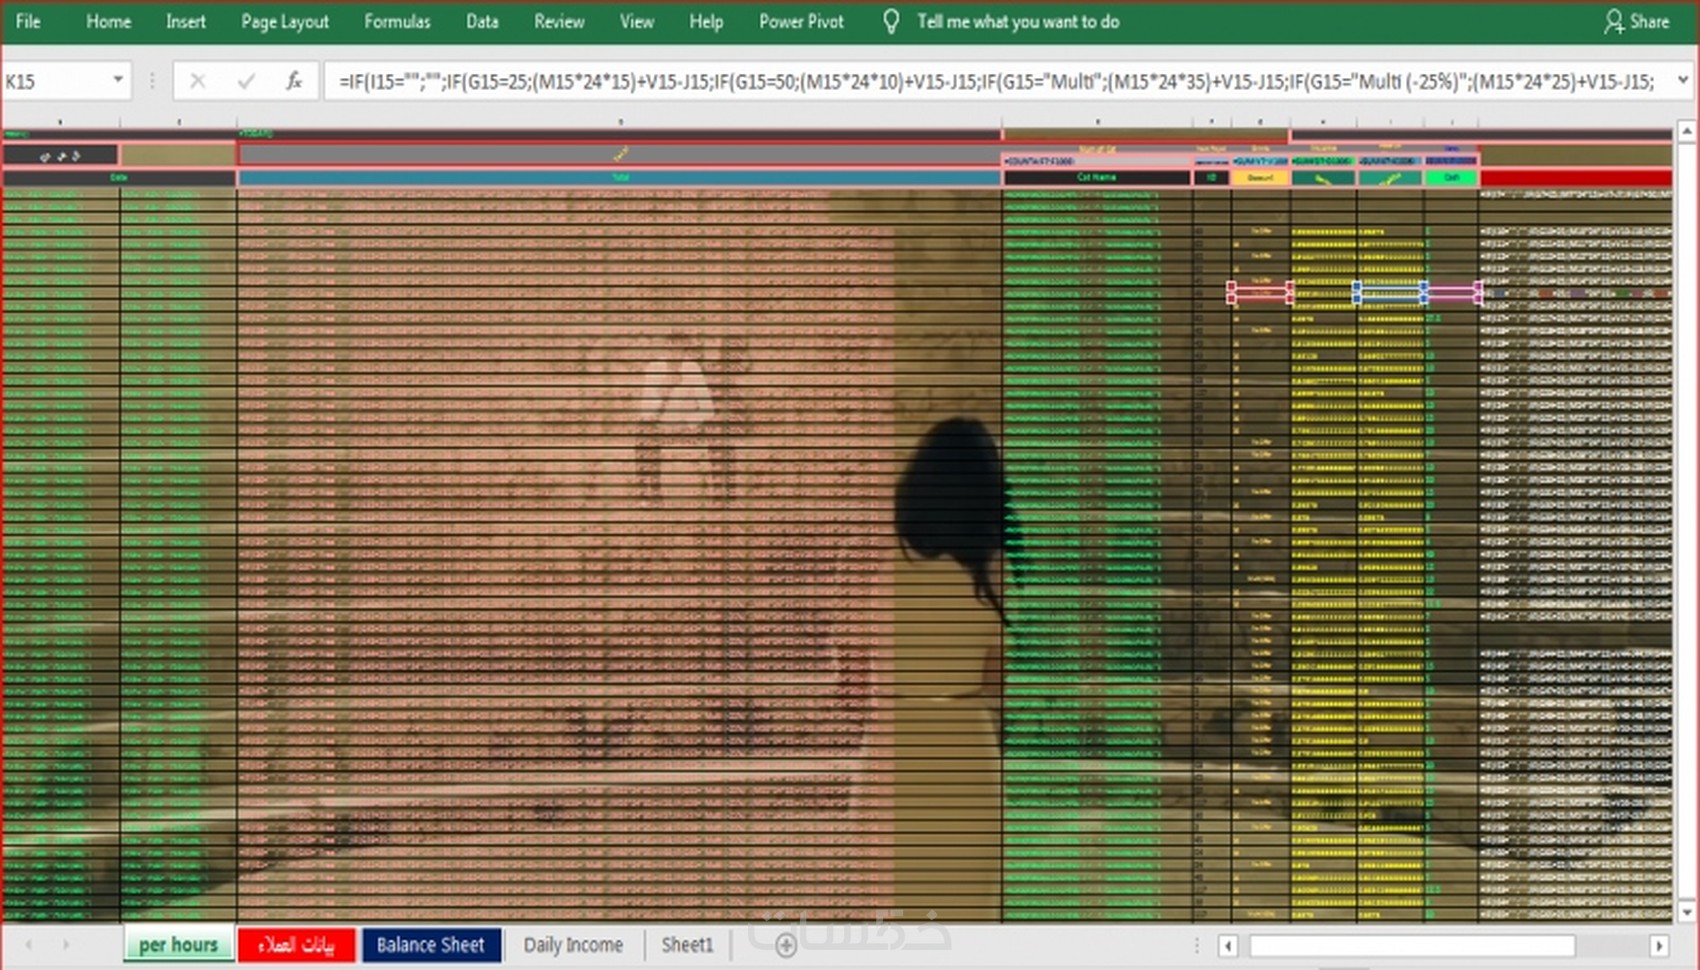
Task: Open the Insert Function fx dialog
Action: click(x=294, y=81)
